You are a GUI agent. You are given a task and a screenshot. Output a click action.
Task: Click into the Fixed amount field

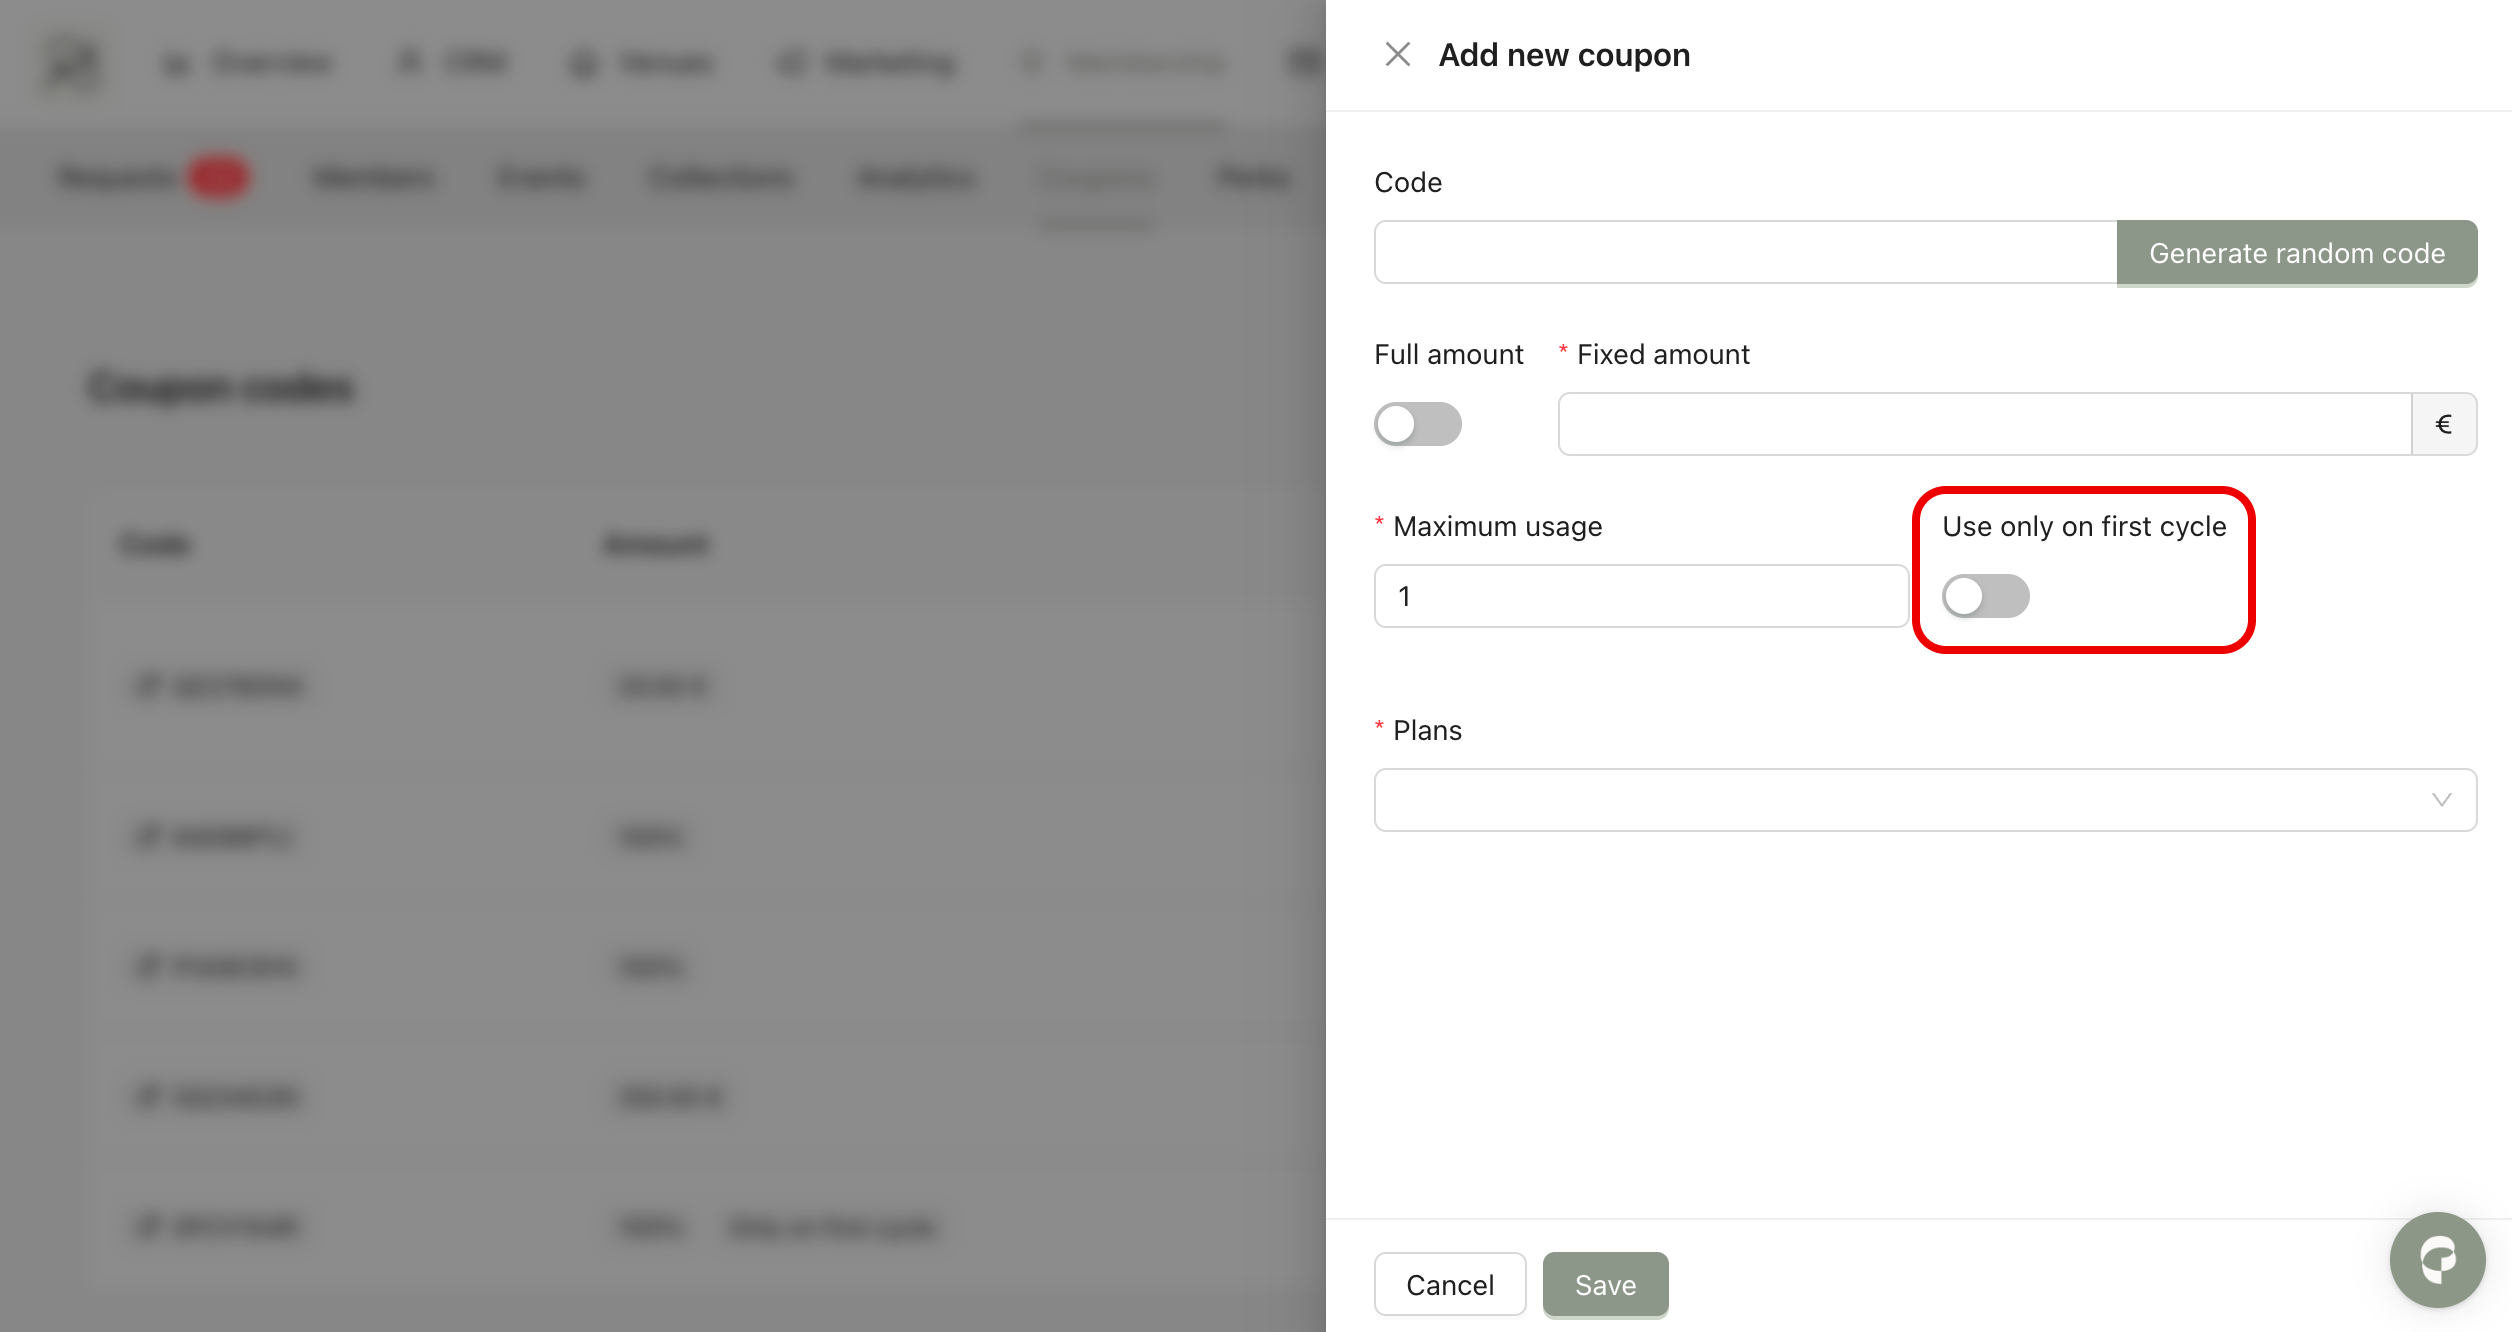coord(1984,425)
